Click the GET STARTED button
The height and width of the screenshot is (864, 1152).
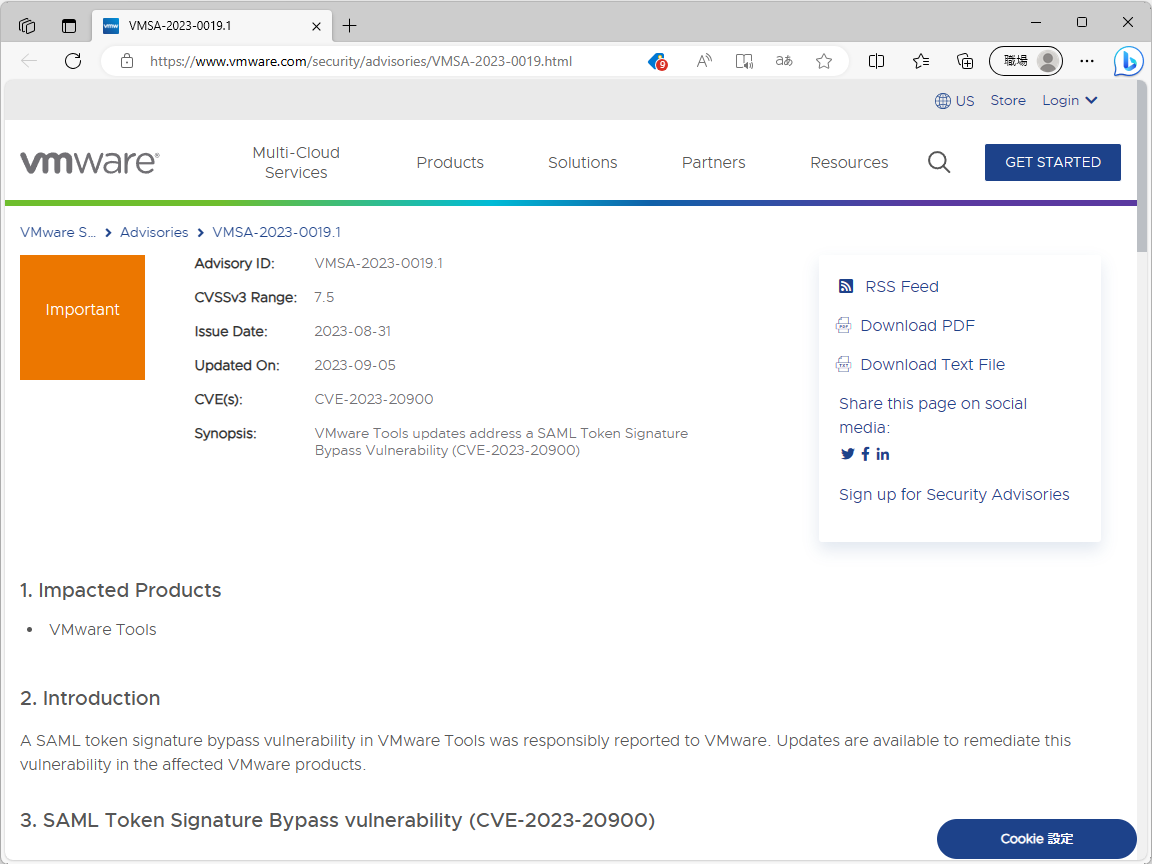click(x=1053, y=162)
